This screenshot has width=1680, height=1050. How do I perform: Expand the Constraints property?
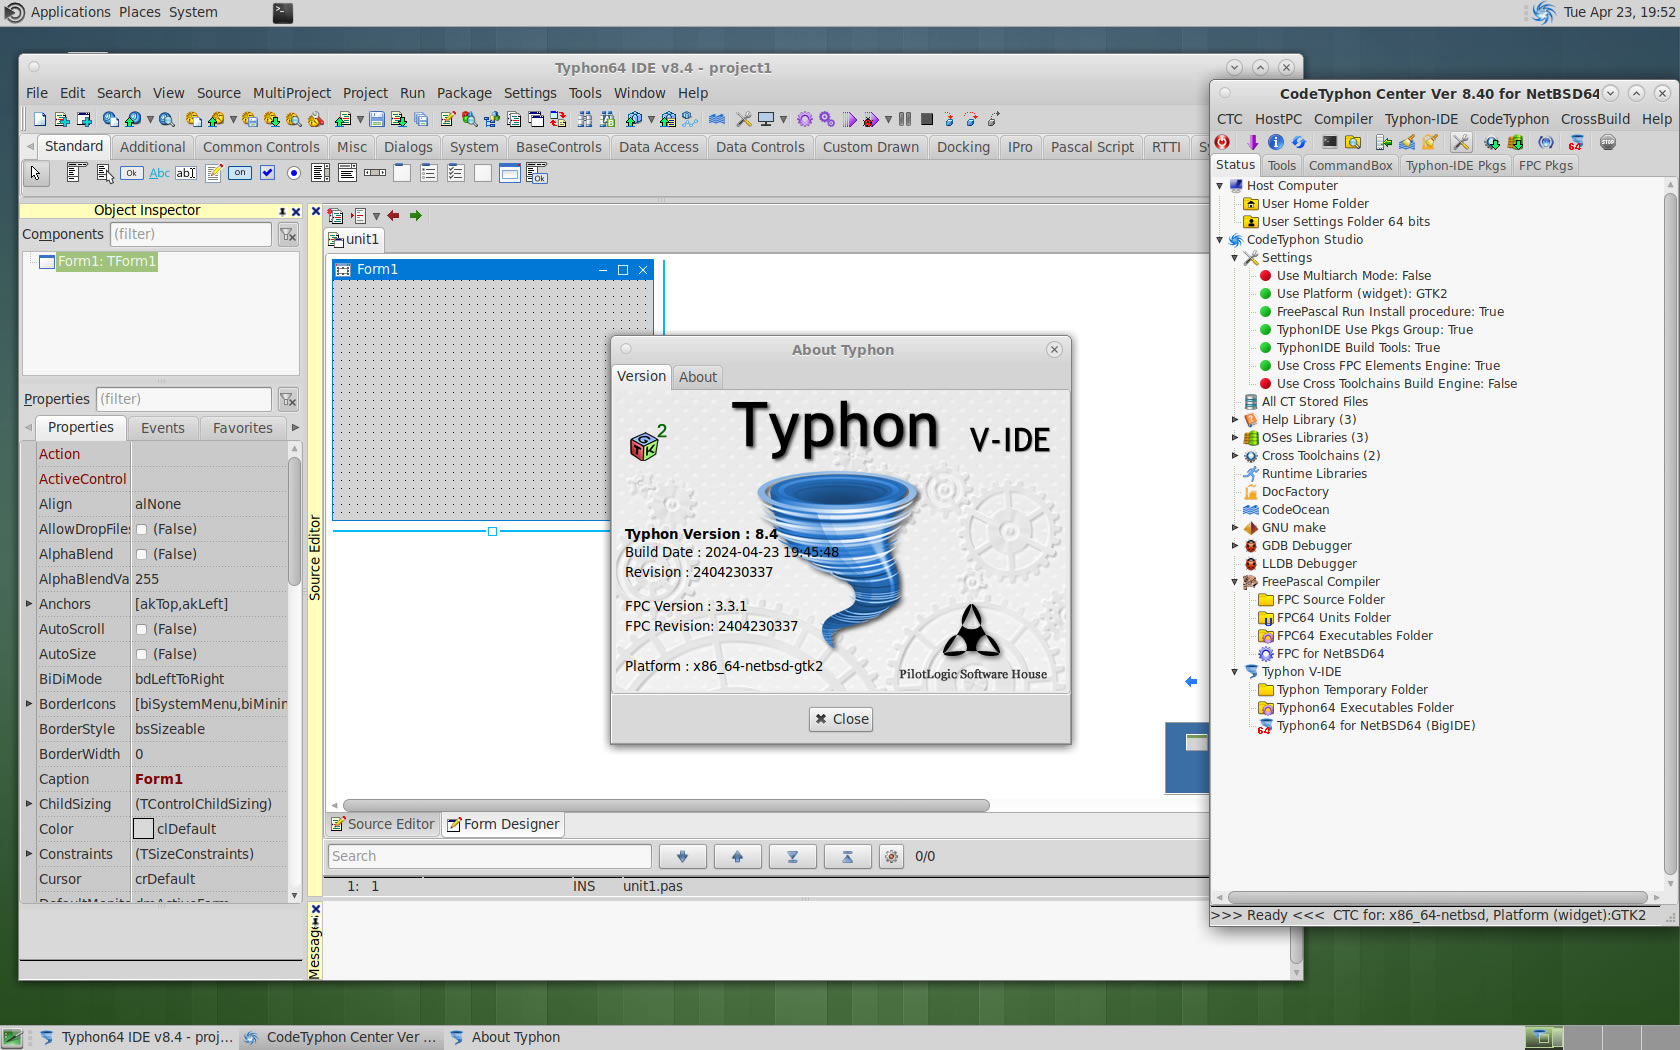[x=29, y=854]
